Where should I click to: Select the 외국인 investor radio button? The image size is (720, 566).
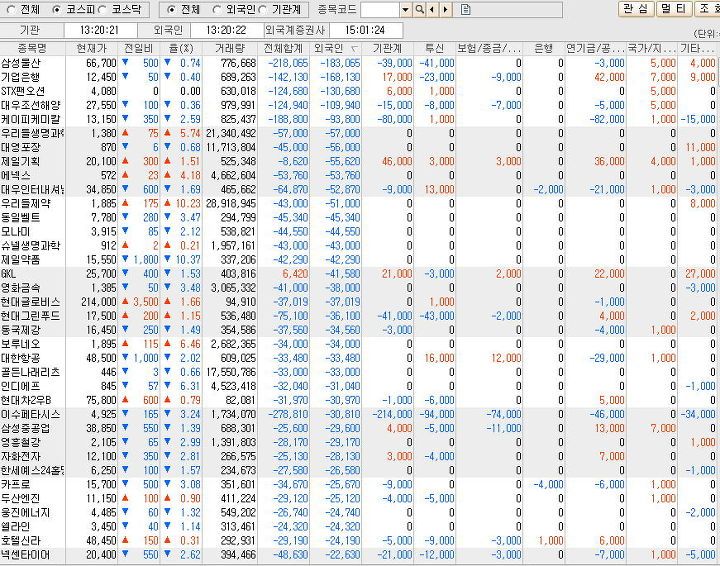(217, 10)
